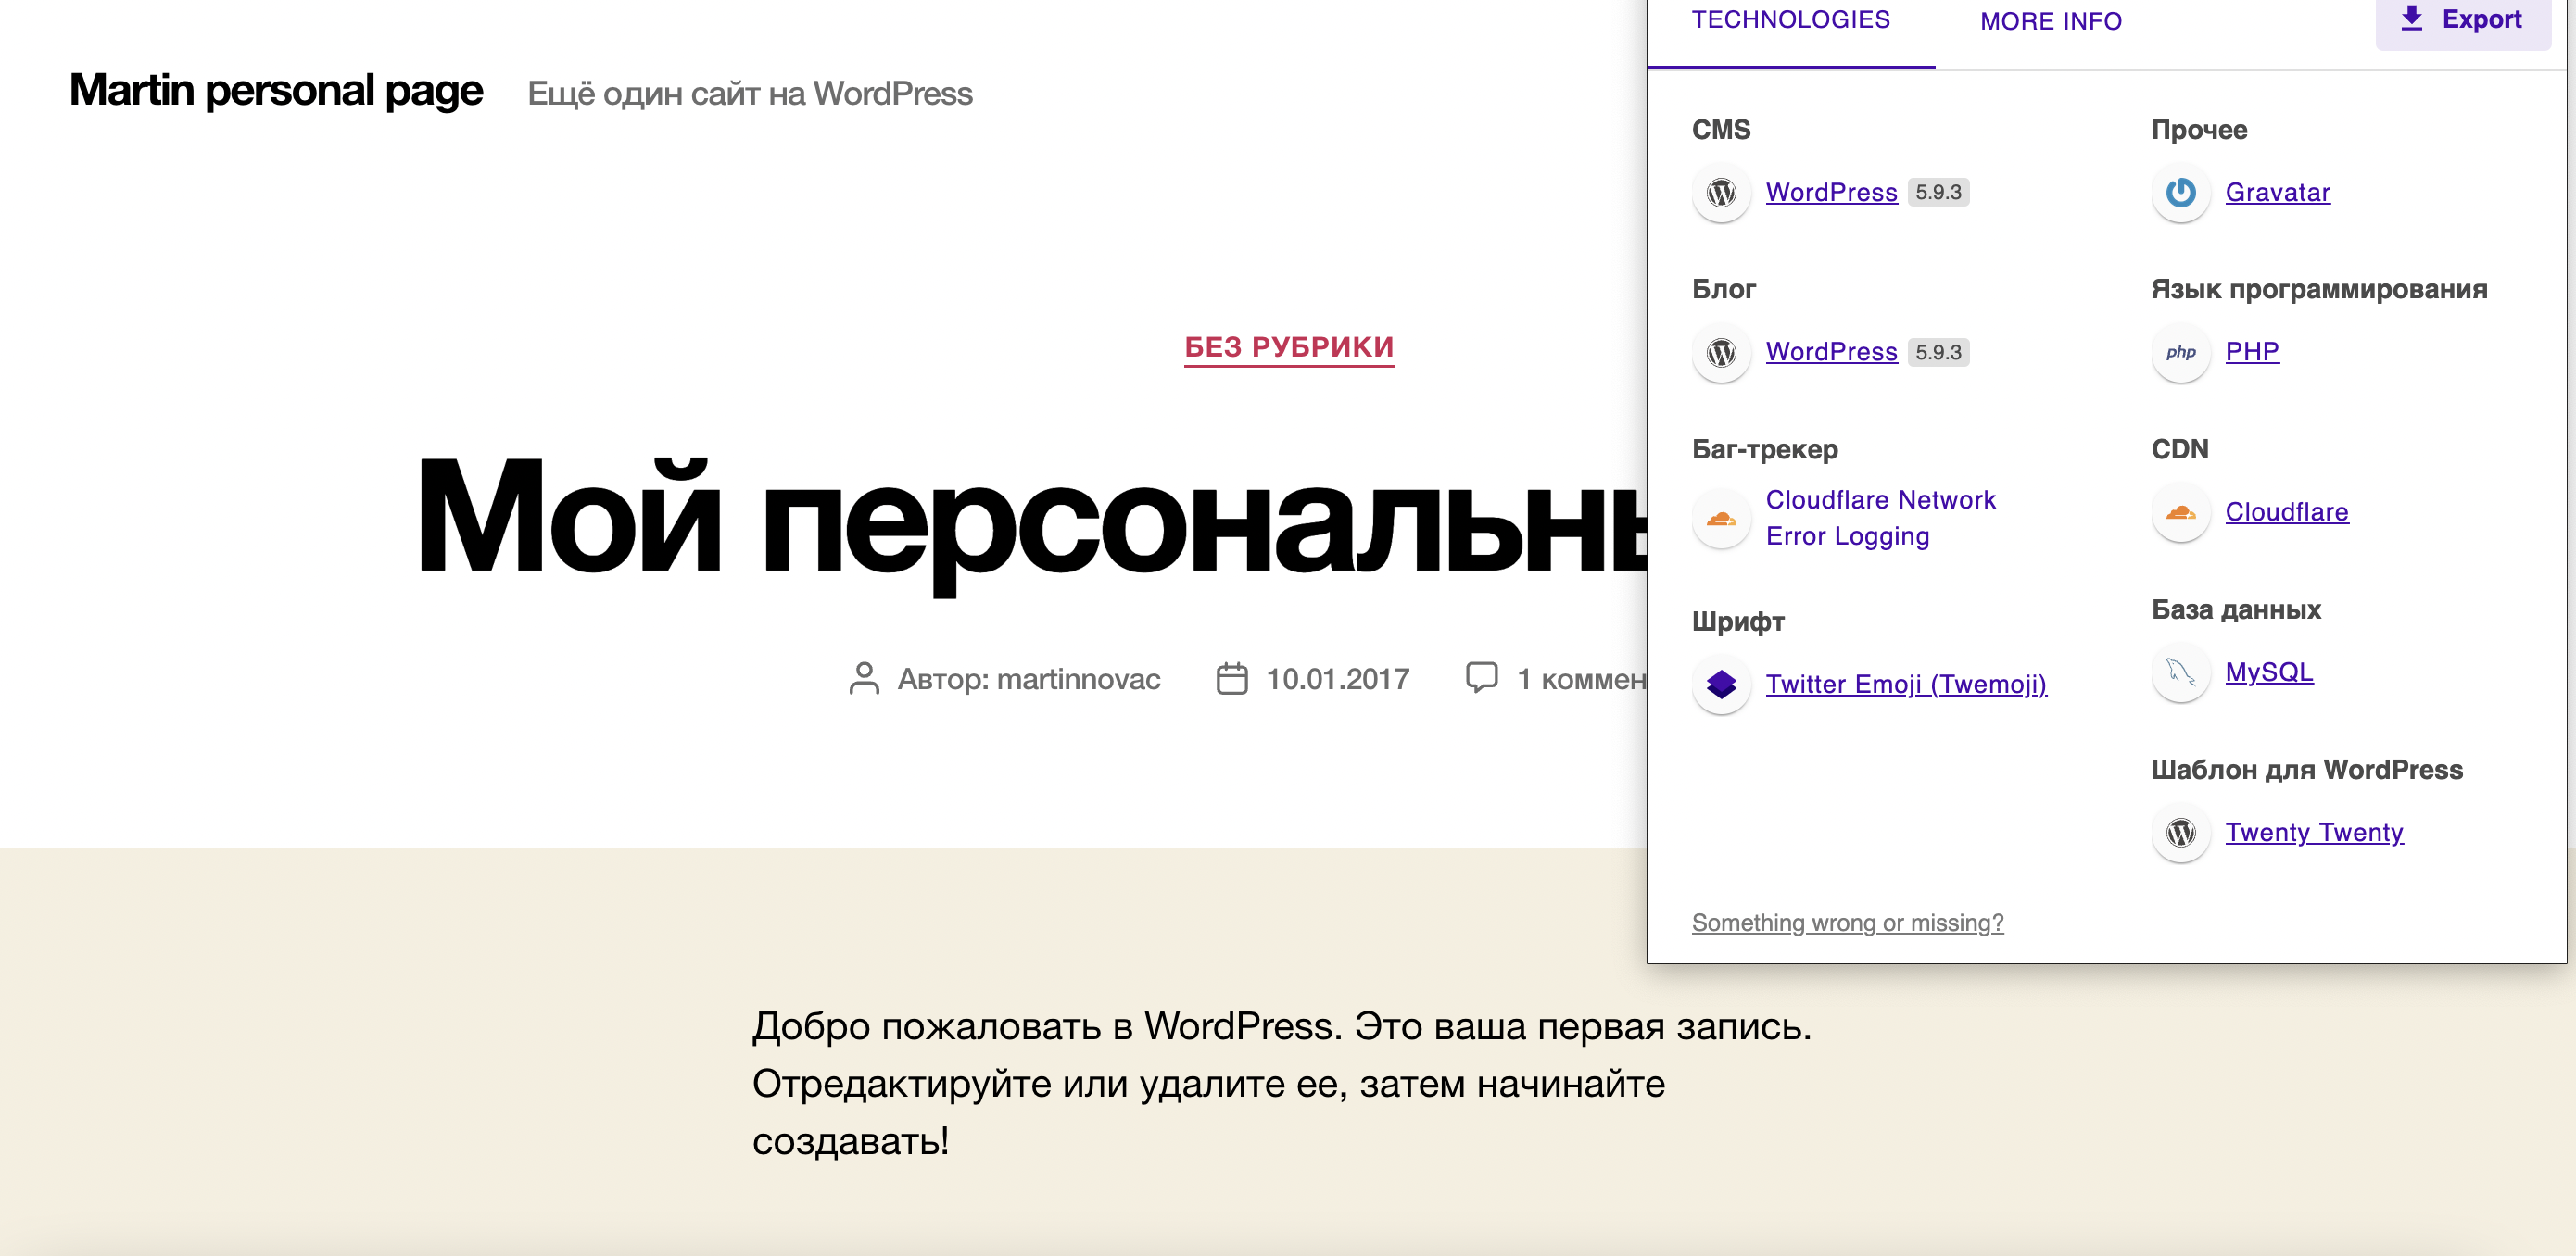The height and width of the screenshot is (1256, 2576).
Task: Click Cloudflare Network Error Logging icon
Action: pyautogui.click(x=1721, y=518)
